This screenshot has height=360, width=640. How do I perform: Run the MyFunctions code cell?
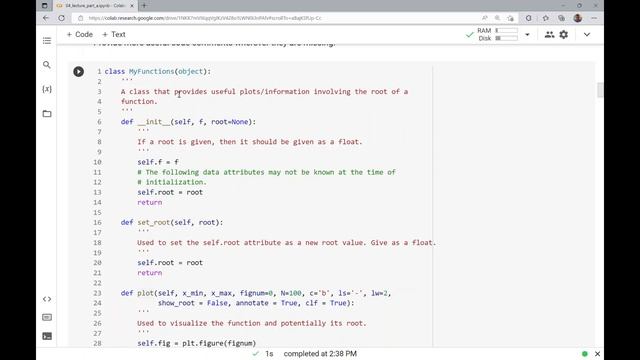point(78,71)
